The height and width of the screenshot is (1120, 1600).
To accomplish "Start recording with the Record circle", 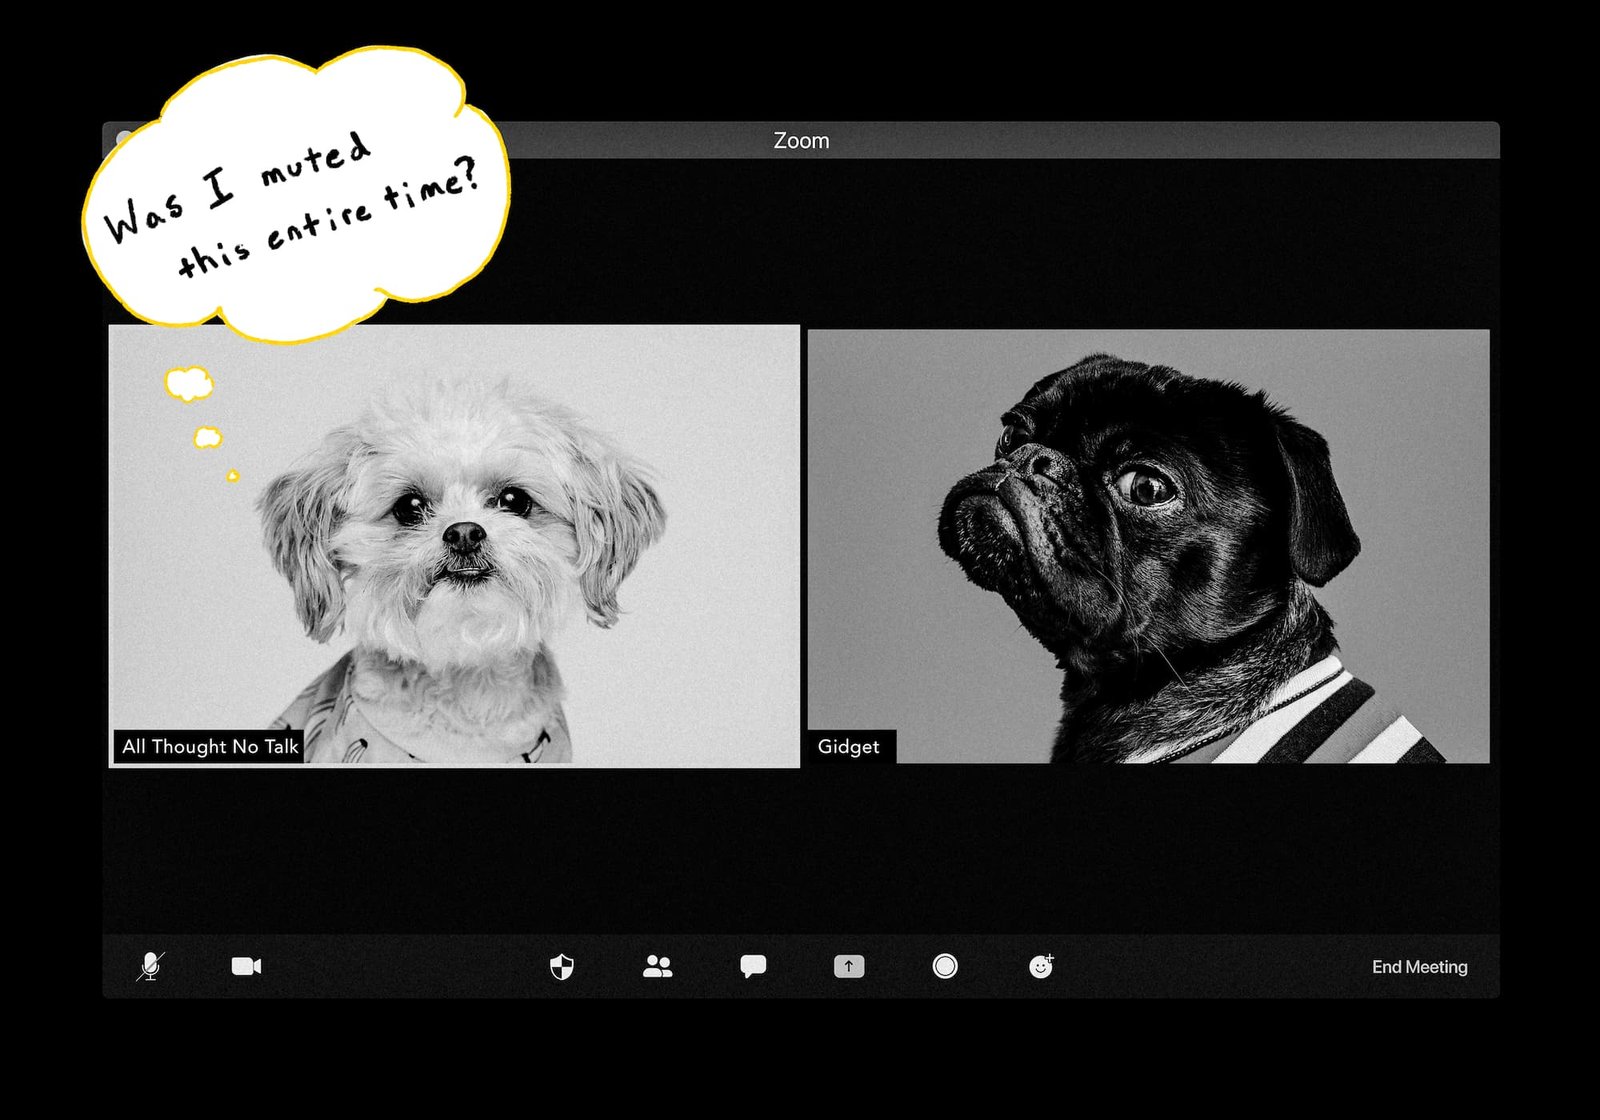I will tap(945, 966).
